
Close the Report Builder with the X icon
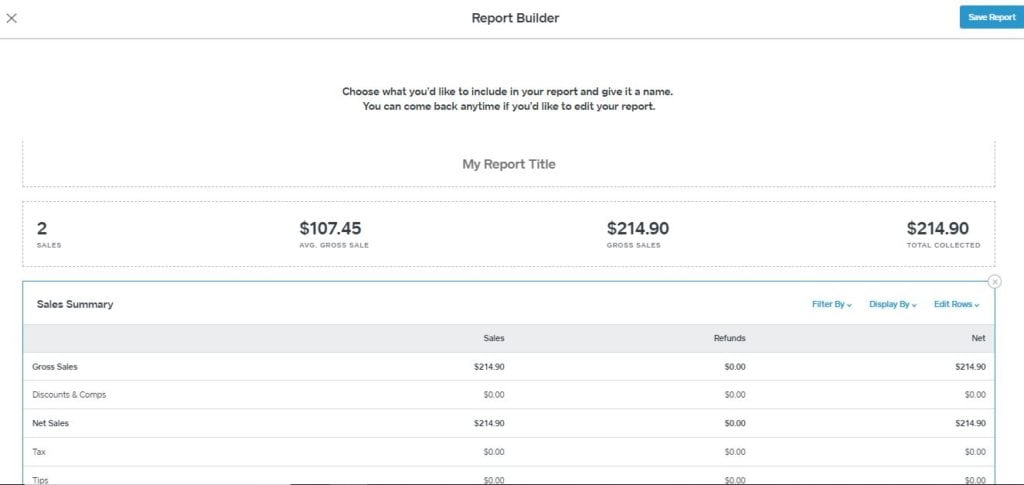(x=11, y=18)
